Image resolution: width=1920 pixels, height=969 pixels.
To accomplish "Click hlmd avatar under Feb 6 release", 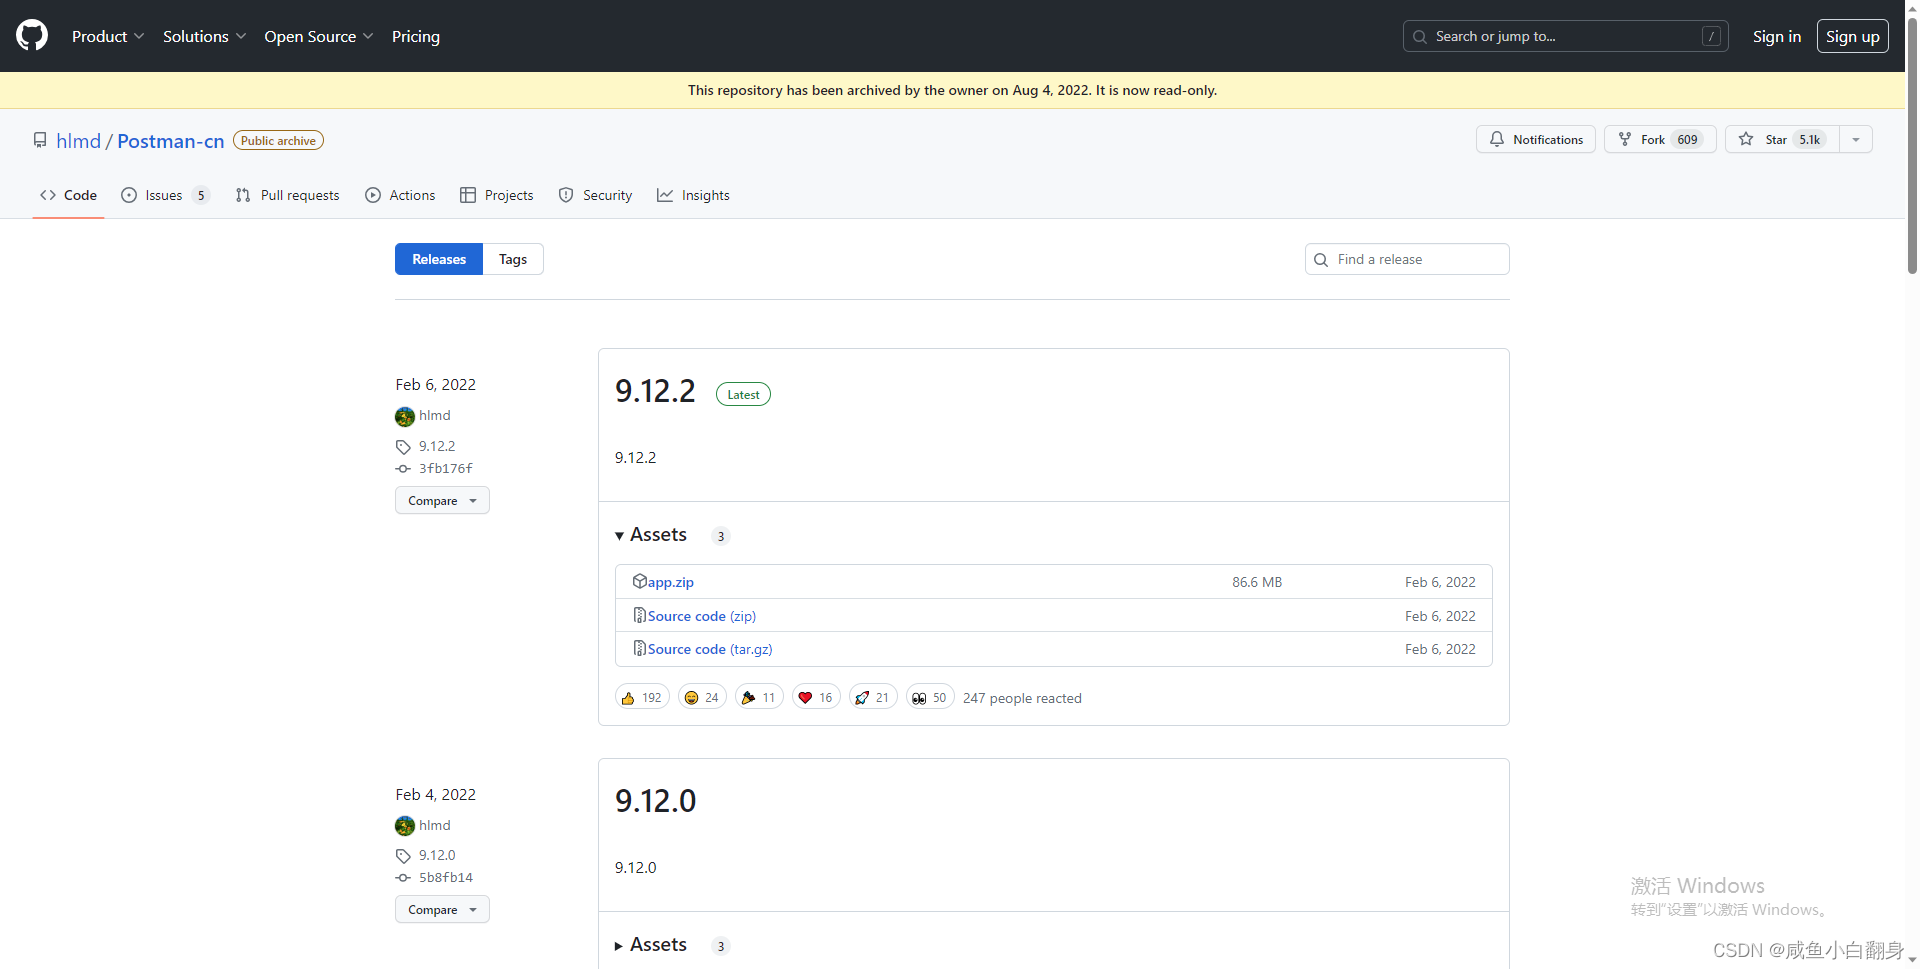I will 405,416.
